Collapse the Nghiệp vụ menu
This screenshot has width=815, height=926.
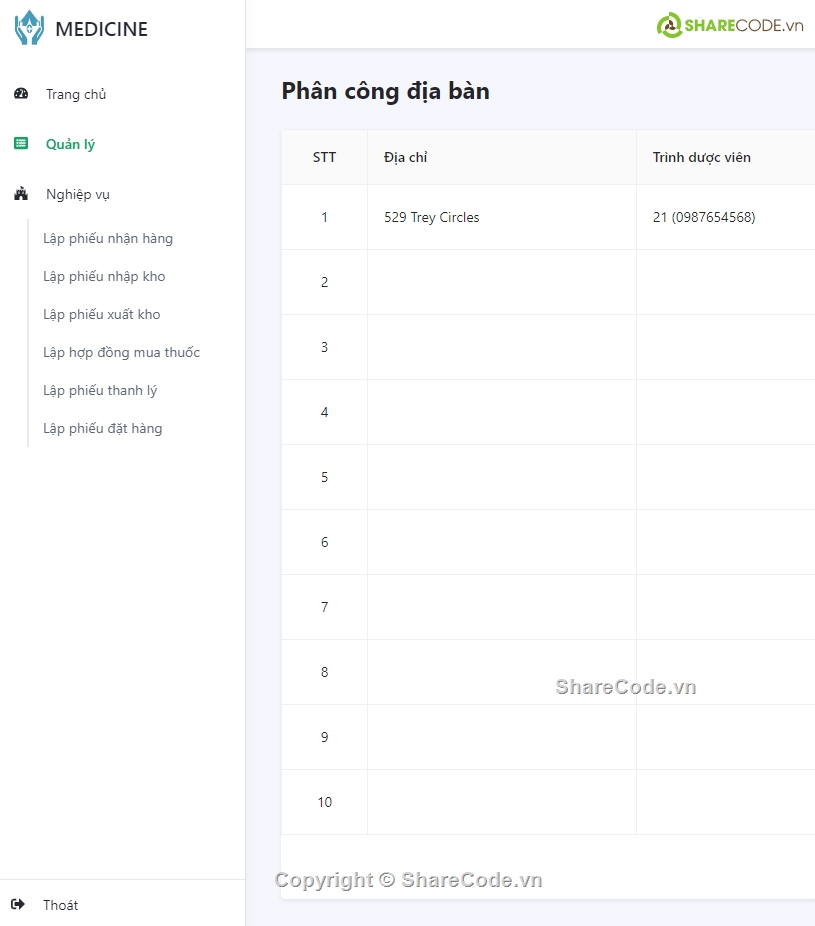click(x=78, y=194)
